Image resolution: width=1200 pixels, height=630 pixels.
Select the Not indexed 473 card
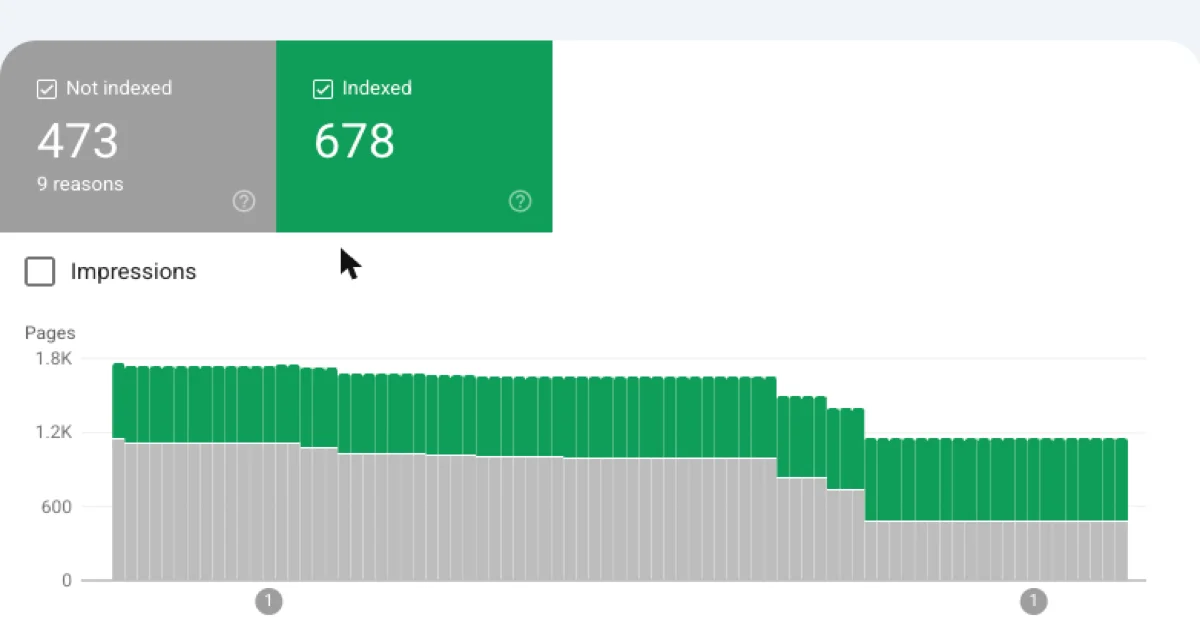click(138, 136)
